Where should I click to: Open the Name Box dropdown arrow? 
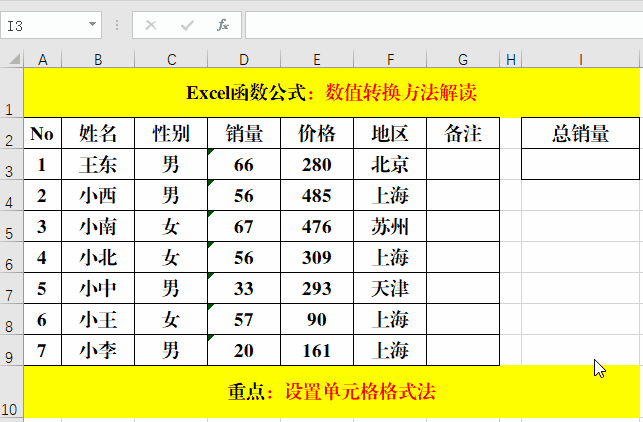pyautogui.click(x=93, y=25)
